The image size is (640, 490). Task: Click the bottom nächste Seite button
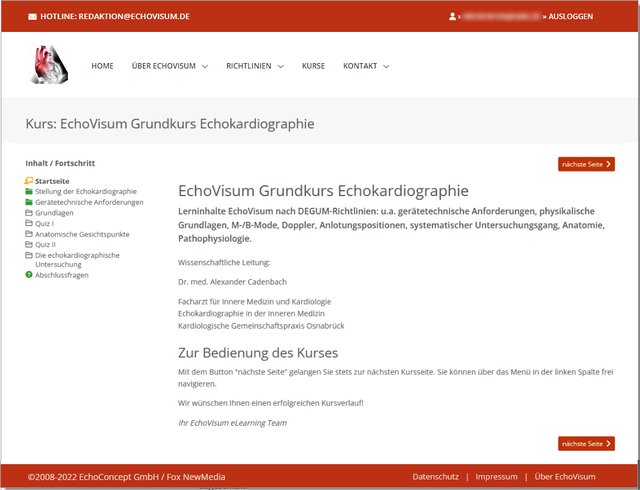pyautogui.click(x=586, y=443)
